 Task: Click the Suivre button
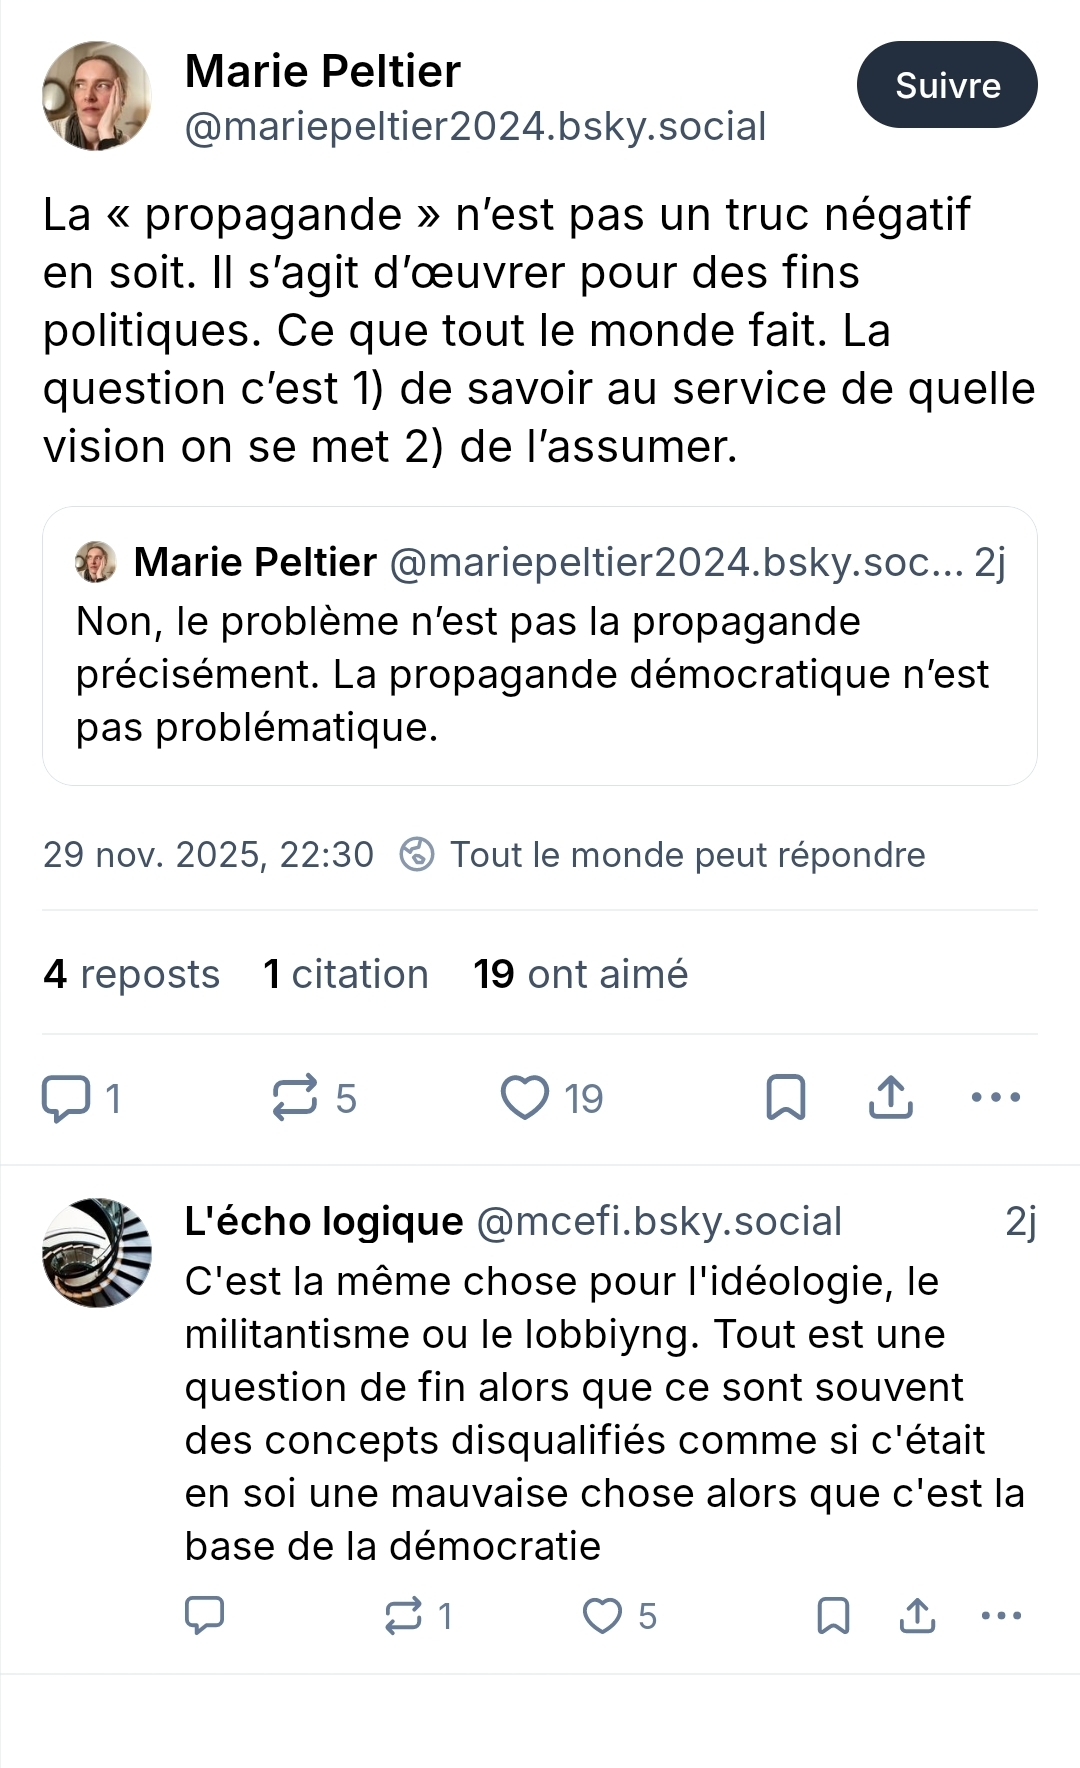[946, 85]
